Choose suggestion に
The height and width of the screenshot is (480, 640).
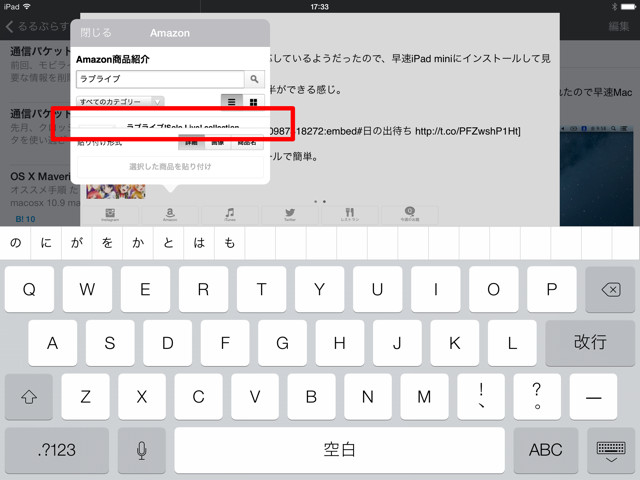pos(46,243)
